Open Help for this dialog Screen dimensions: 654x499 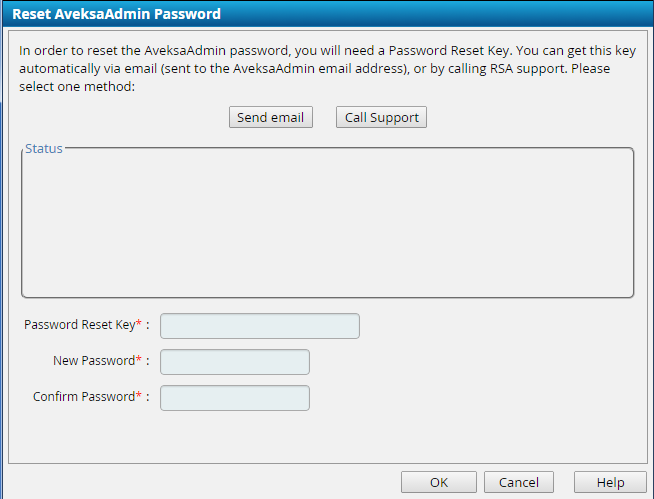pos(610,482)
